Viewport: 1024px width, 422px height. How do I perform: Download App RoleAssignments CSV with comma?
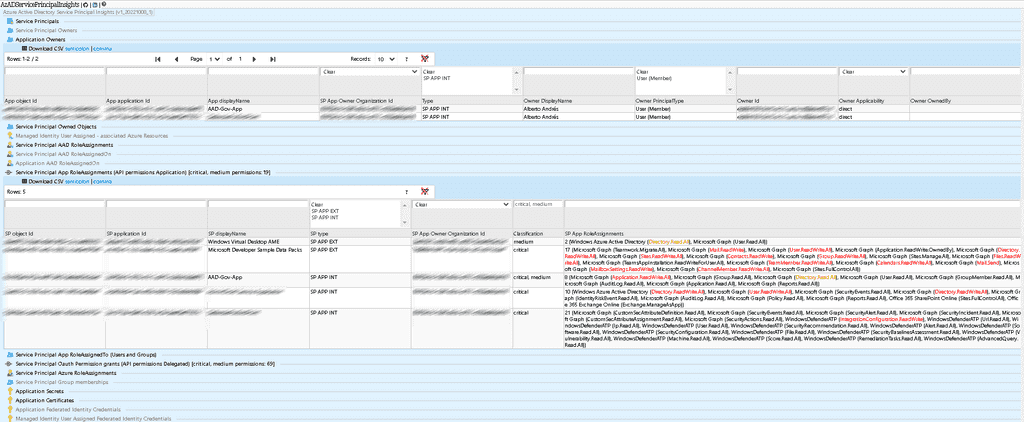(x=101, y=181)
